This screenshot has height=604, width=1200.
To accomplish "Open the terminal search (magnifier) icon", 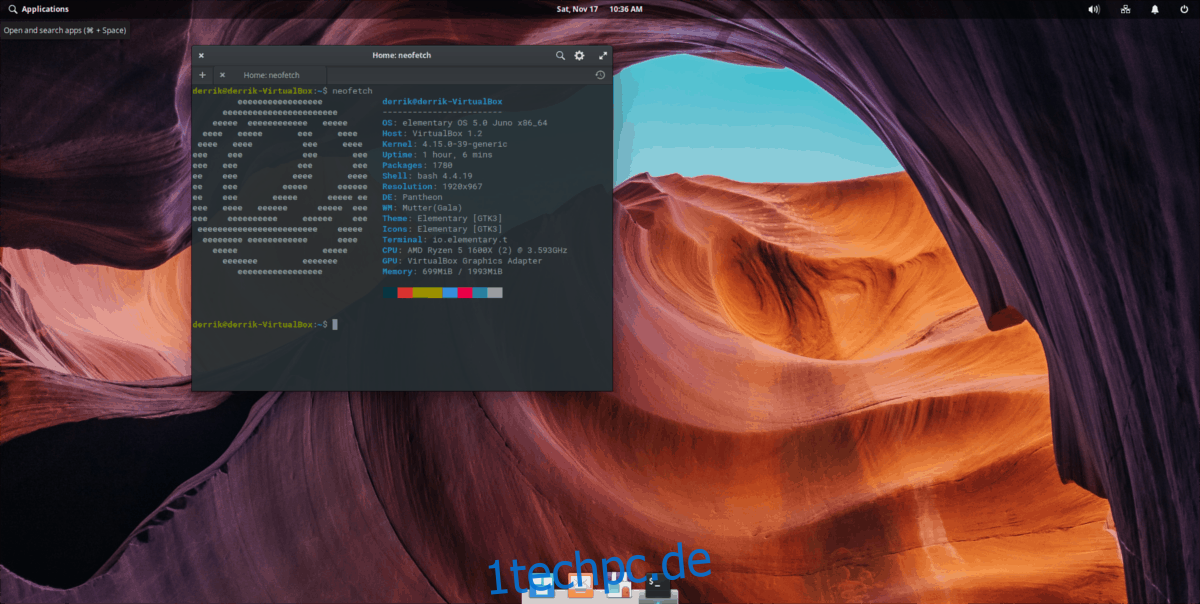I will click(561, 56).
